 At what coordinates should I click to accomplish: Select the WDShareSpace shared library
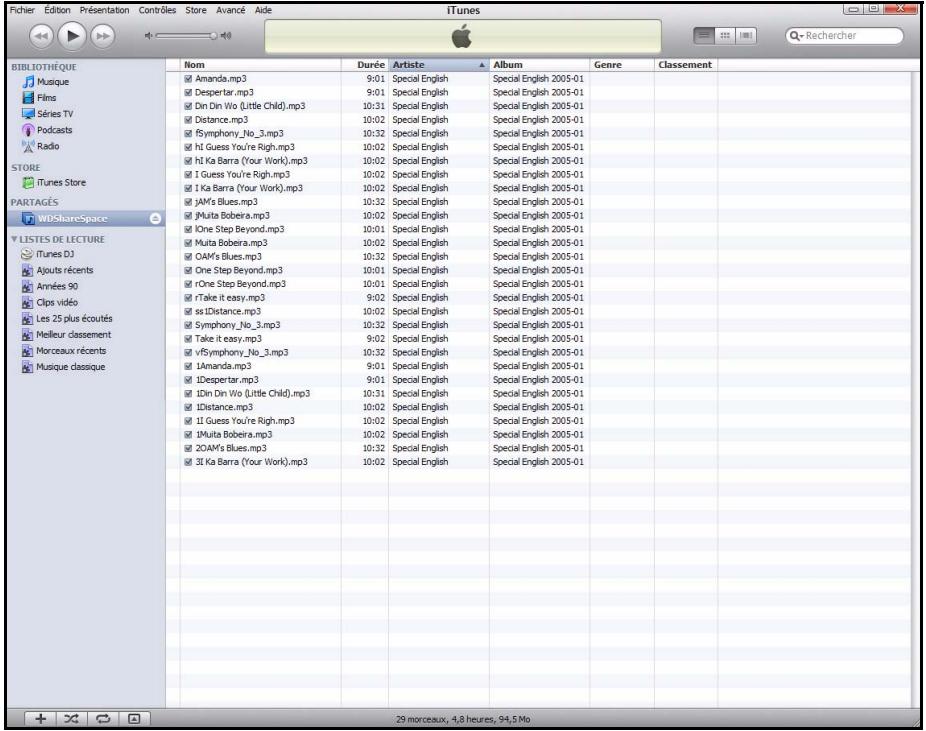(86, 218)
